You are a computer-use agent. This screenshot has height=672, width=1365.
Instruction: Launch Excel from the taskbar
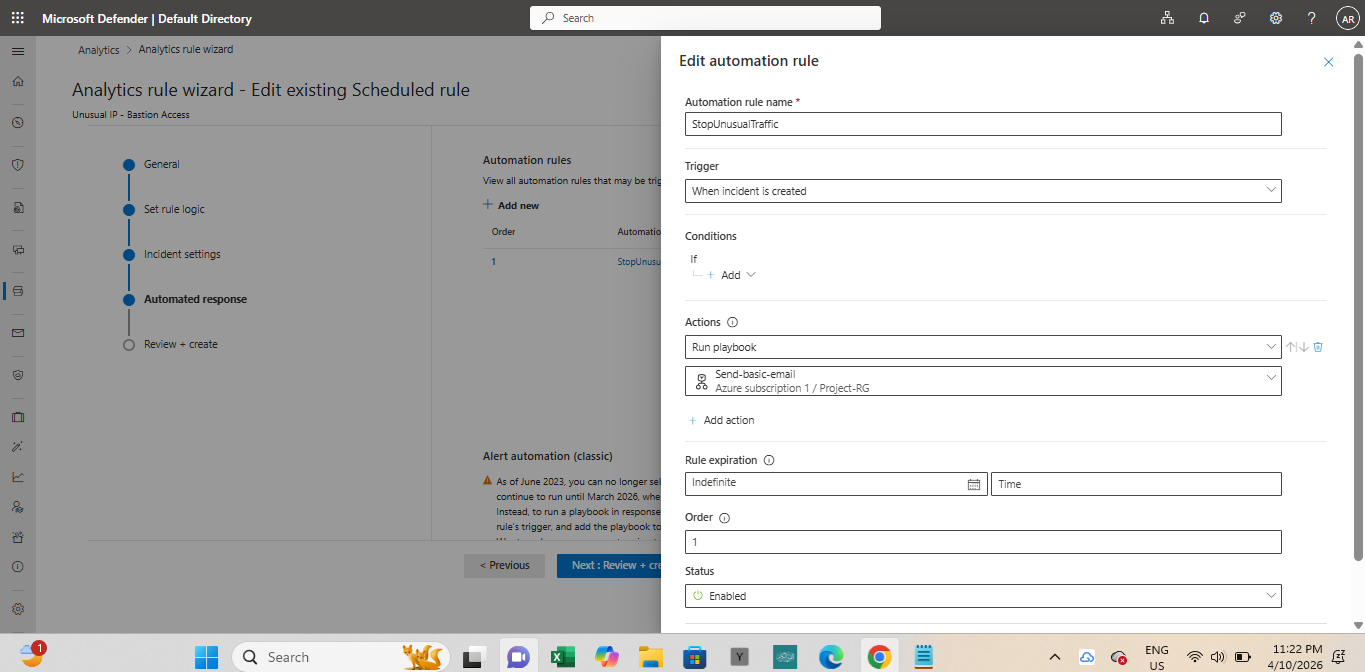[x=563, y=657]
